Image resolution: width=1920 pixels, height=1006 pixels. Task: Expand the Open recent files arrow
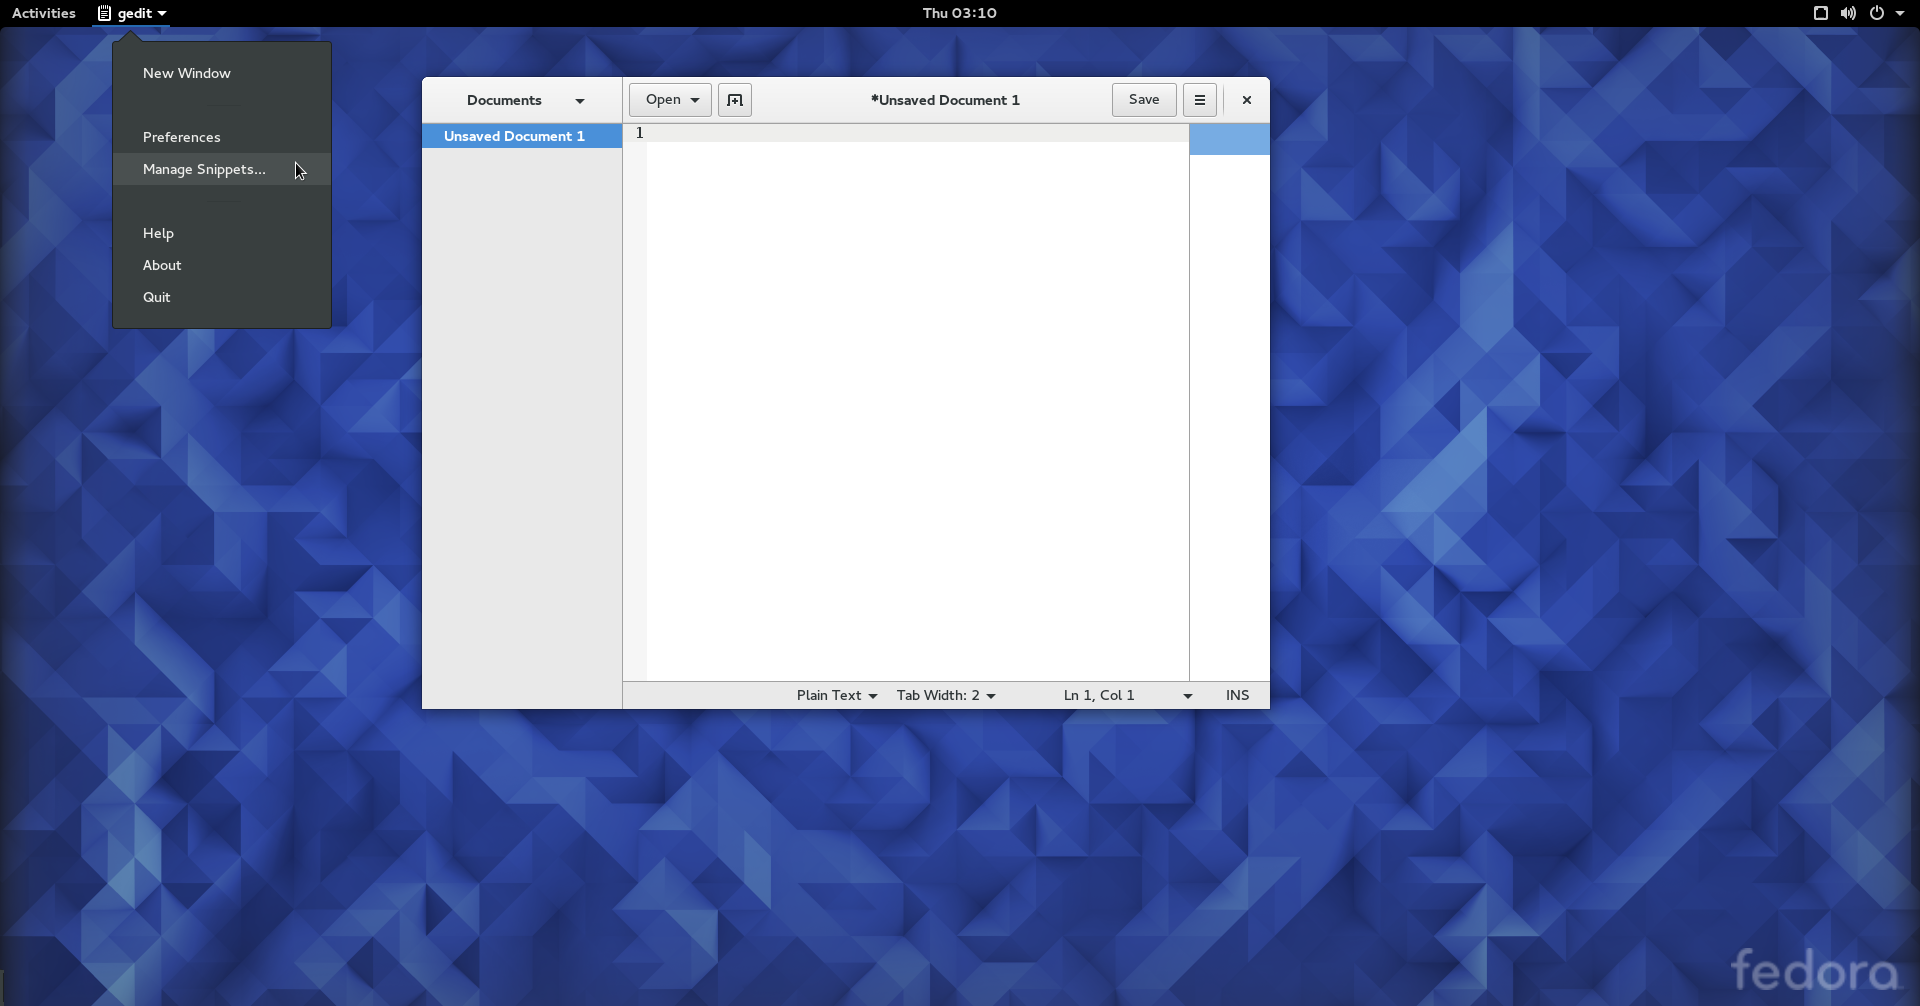click(x=695, y=100)
